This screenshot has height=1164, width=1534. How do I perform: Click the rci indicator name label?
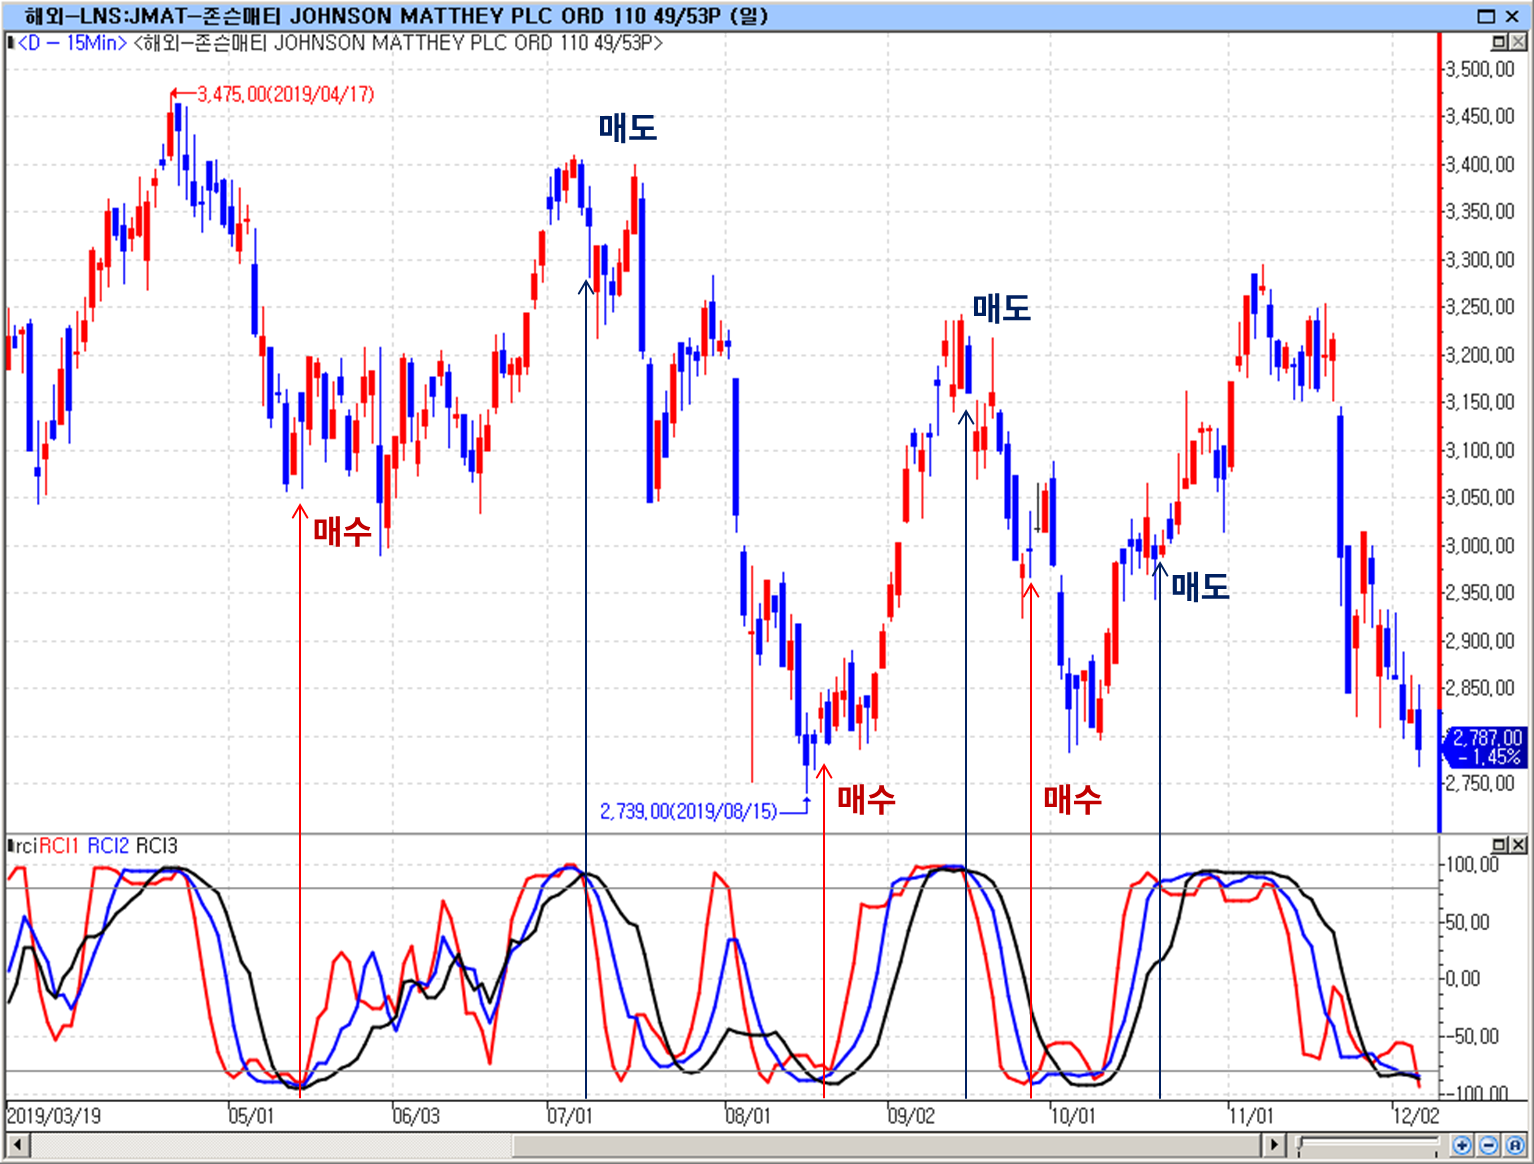click(26, 846)
